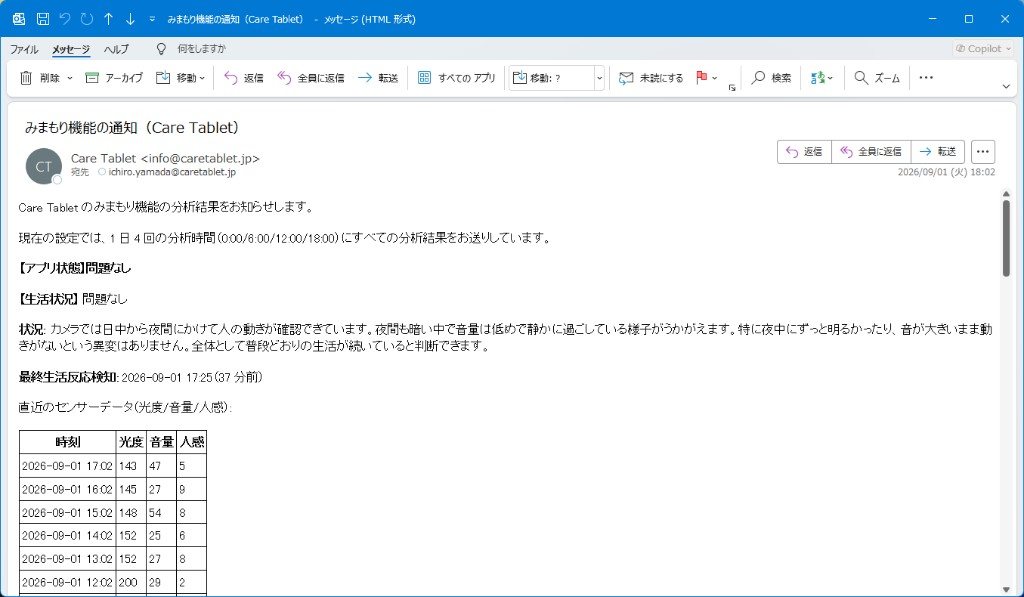This screenshot has height=597, width=1024.
Task: Collapse the ribbon with the chevron
Action: [1006, 86]
